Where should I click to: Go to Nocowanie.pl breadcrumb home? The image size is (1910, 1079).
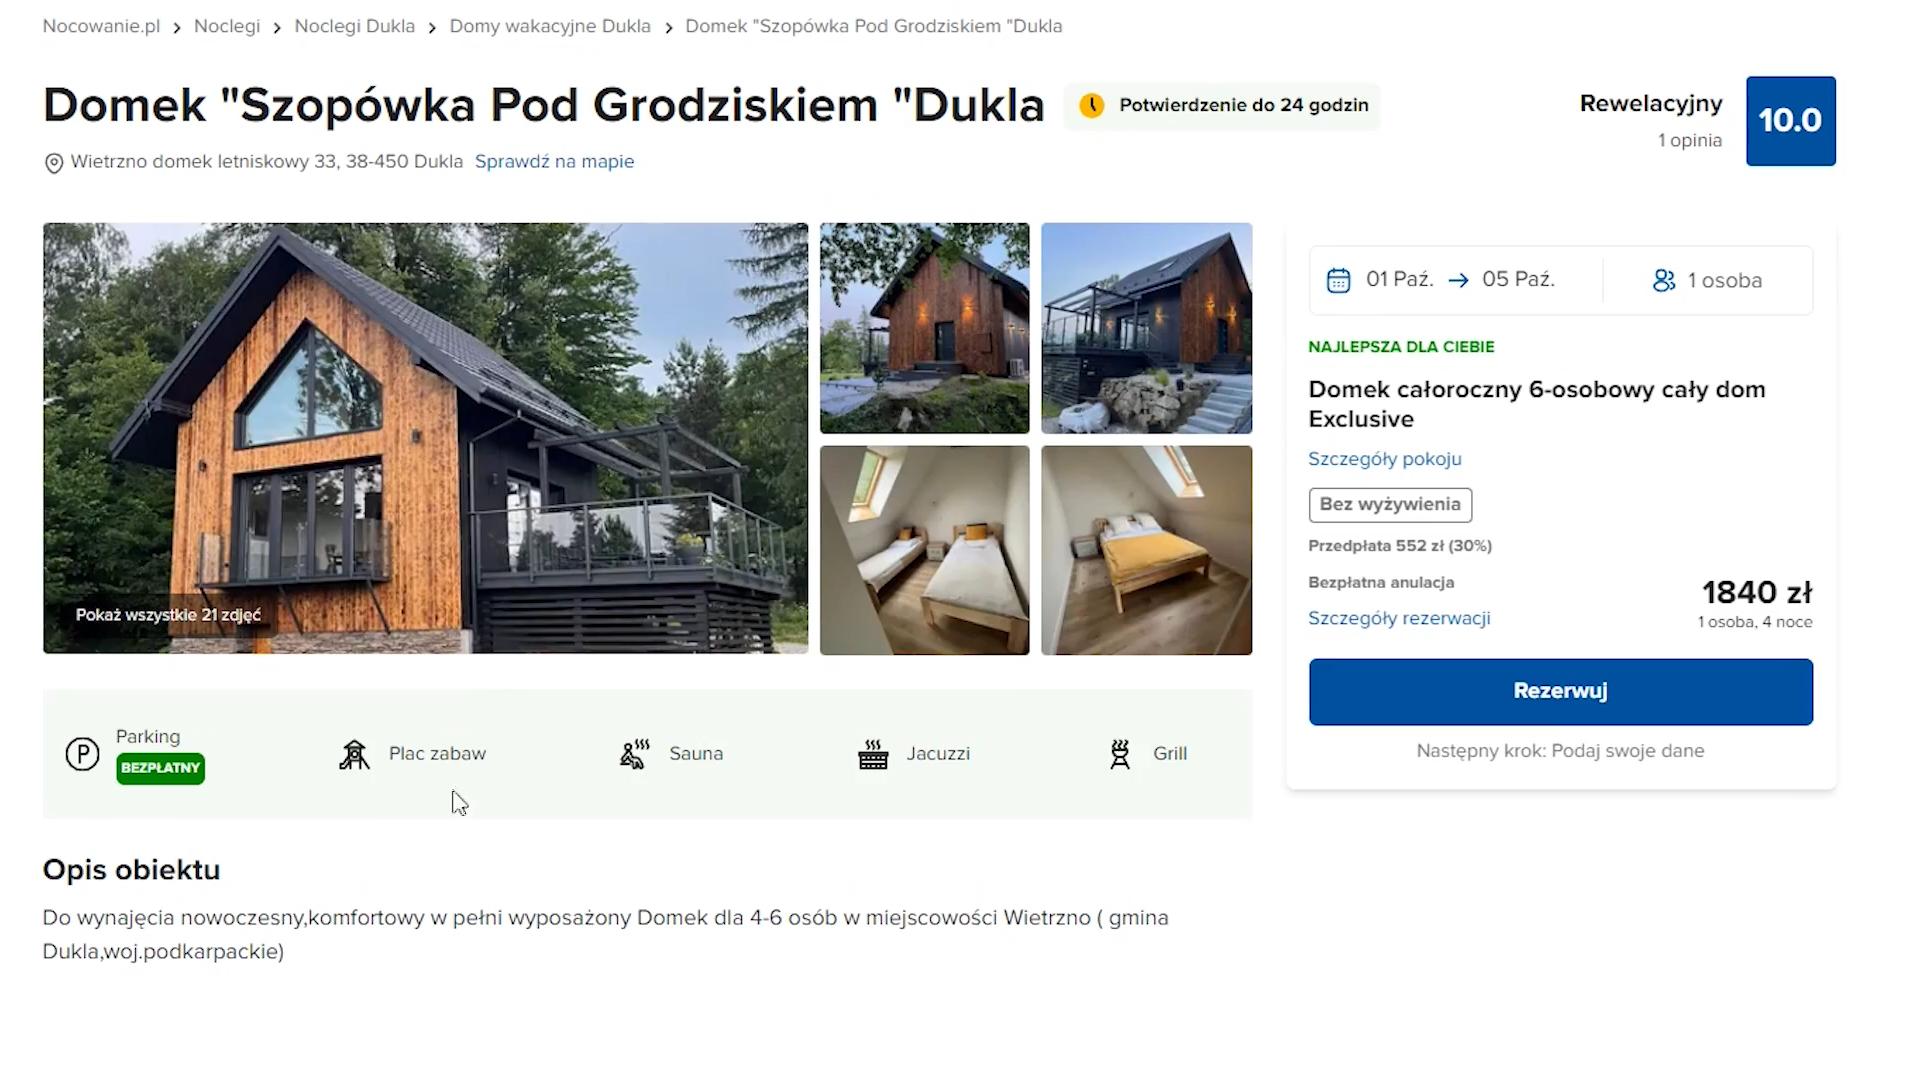tap(101, 26)
